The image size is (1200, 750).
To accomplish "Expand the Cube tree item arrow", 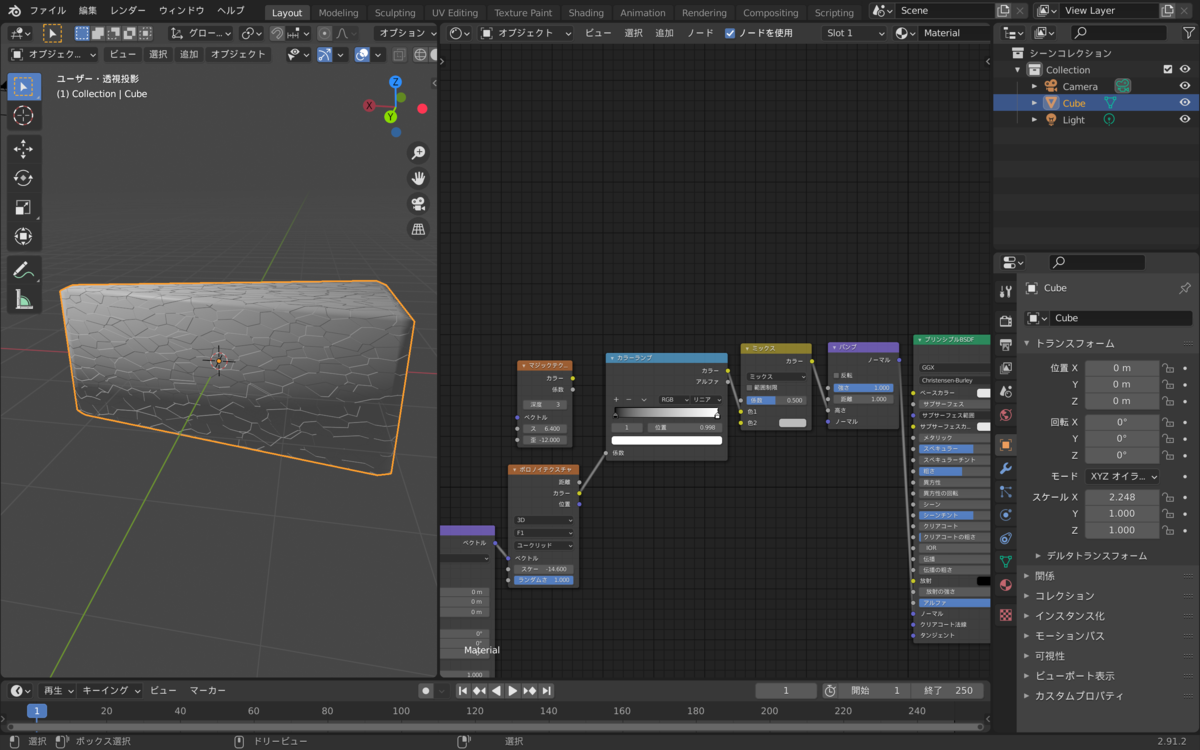I will (x=1035, y=103).
